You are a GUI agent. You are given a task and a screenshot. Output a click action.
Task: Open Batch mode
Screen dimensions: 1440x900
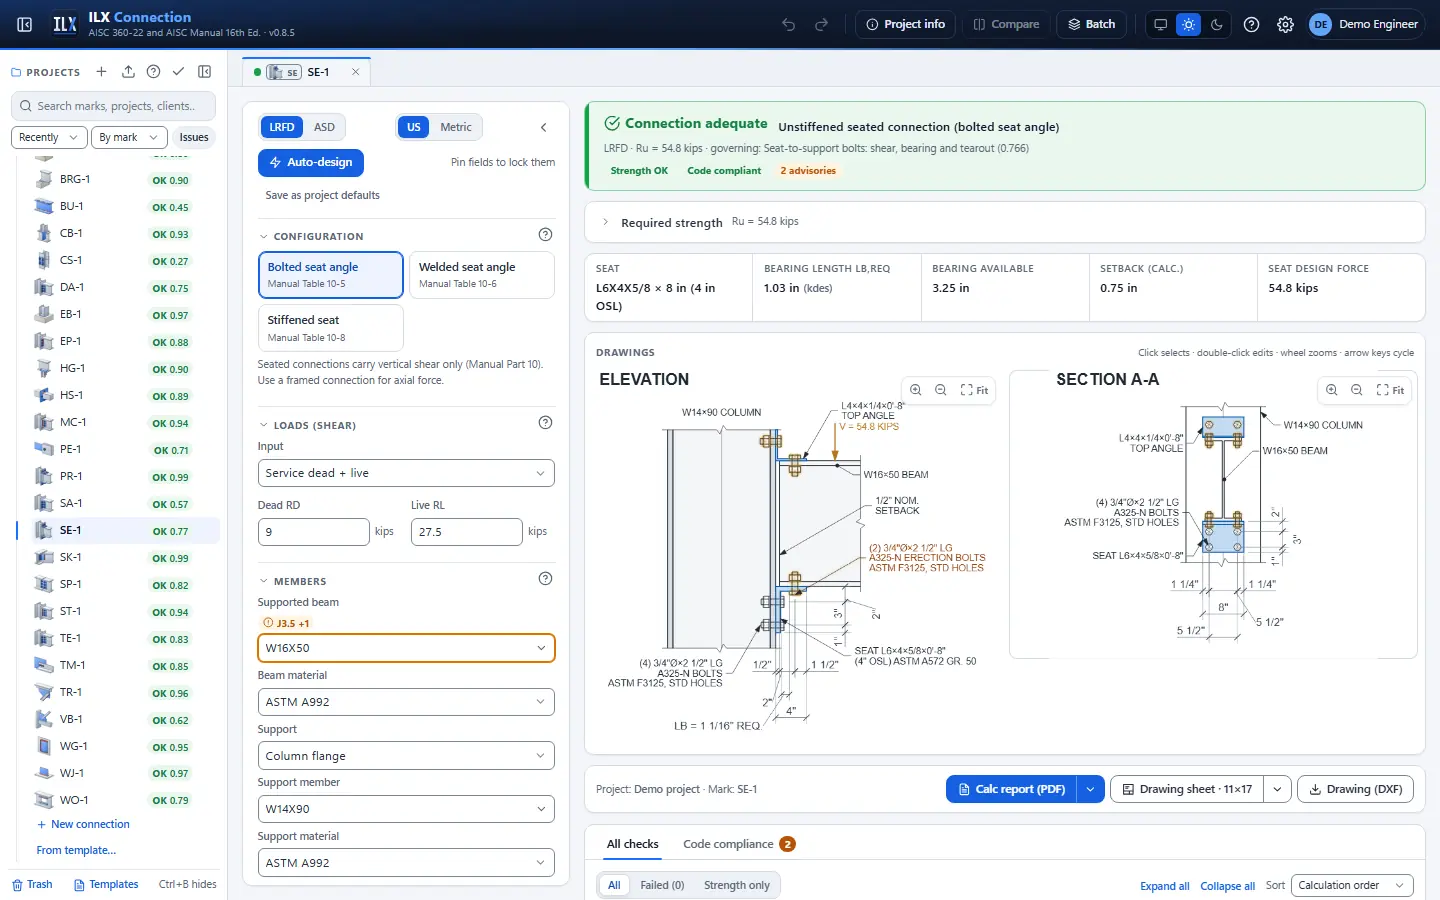1092,24
